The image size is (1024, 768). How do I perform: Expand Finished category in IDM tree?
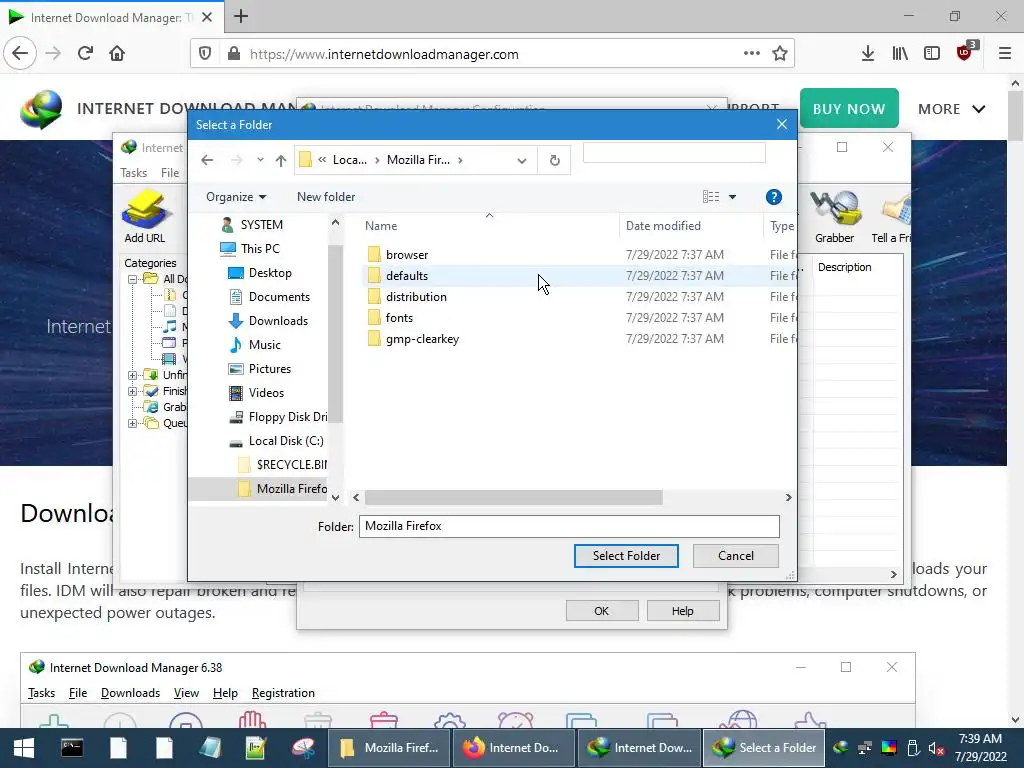(132, 391)
